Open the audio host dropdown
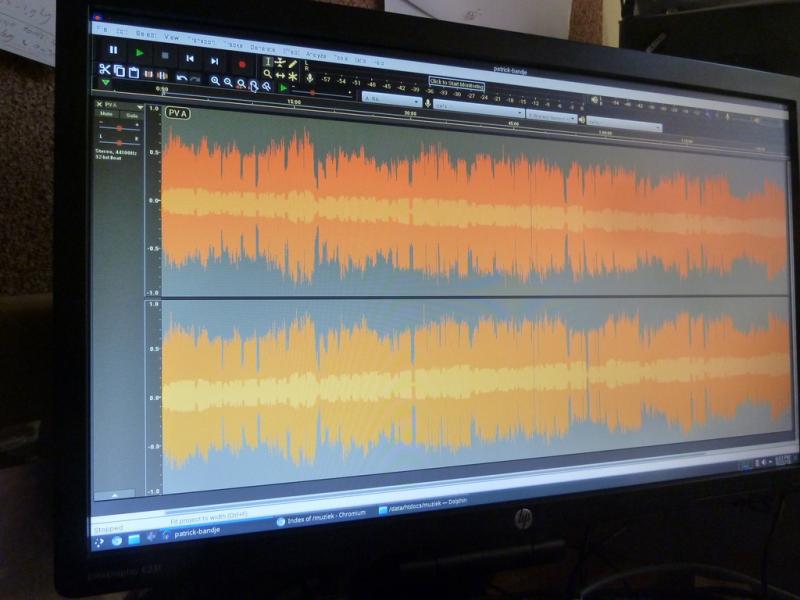This screenshot has height=600, width=800. point(391,99)
